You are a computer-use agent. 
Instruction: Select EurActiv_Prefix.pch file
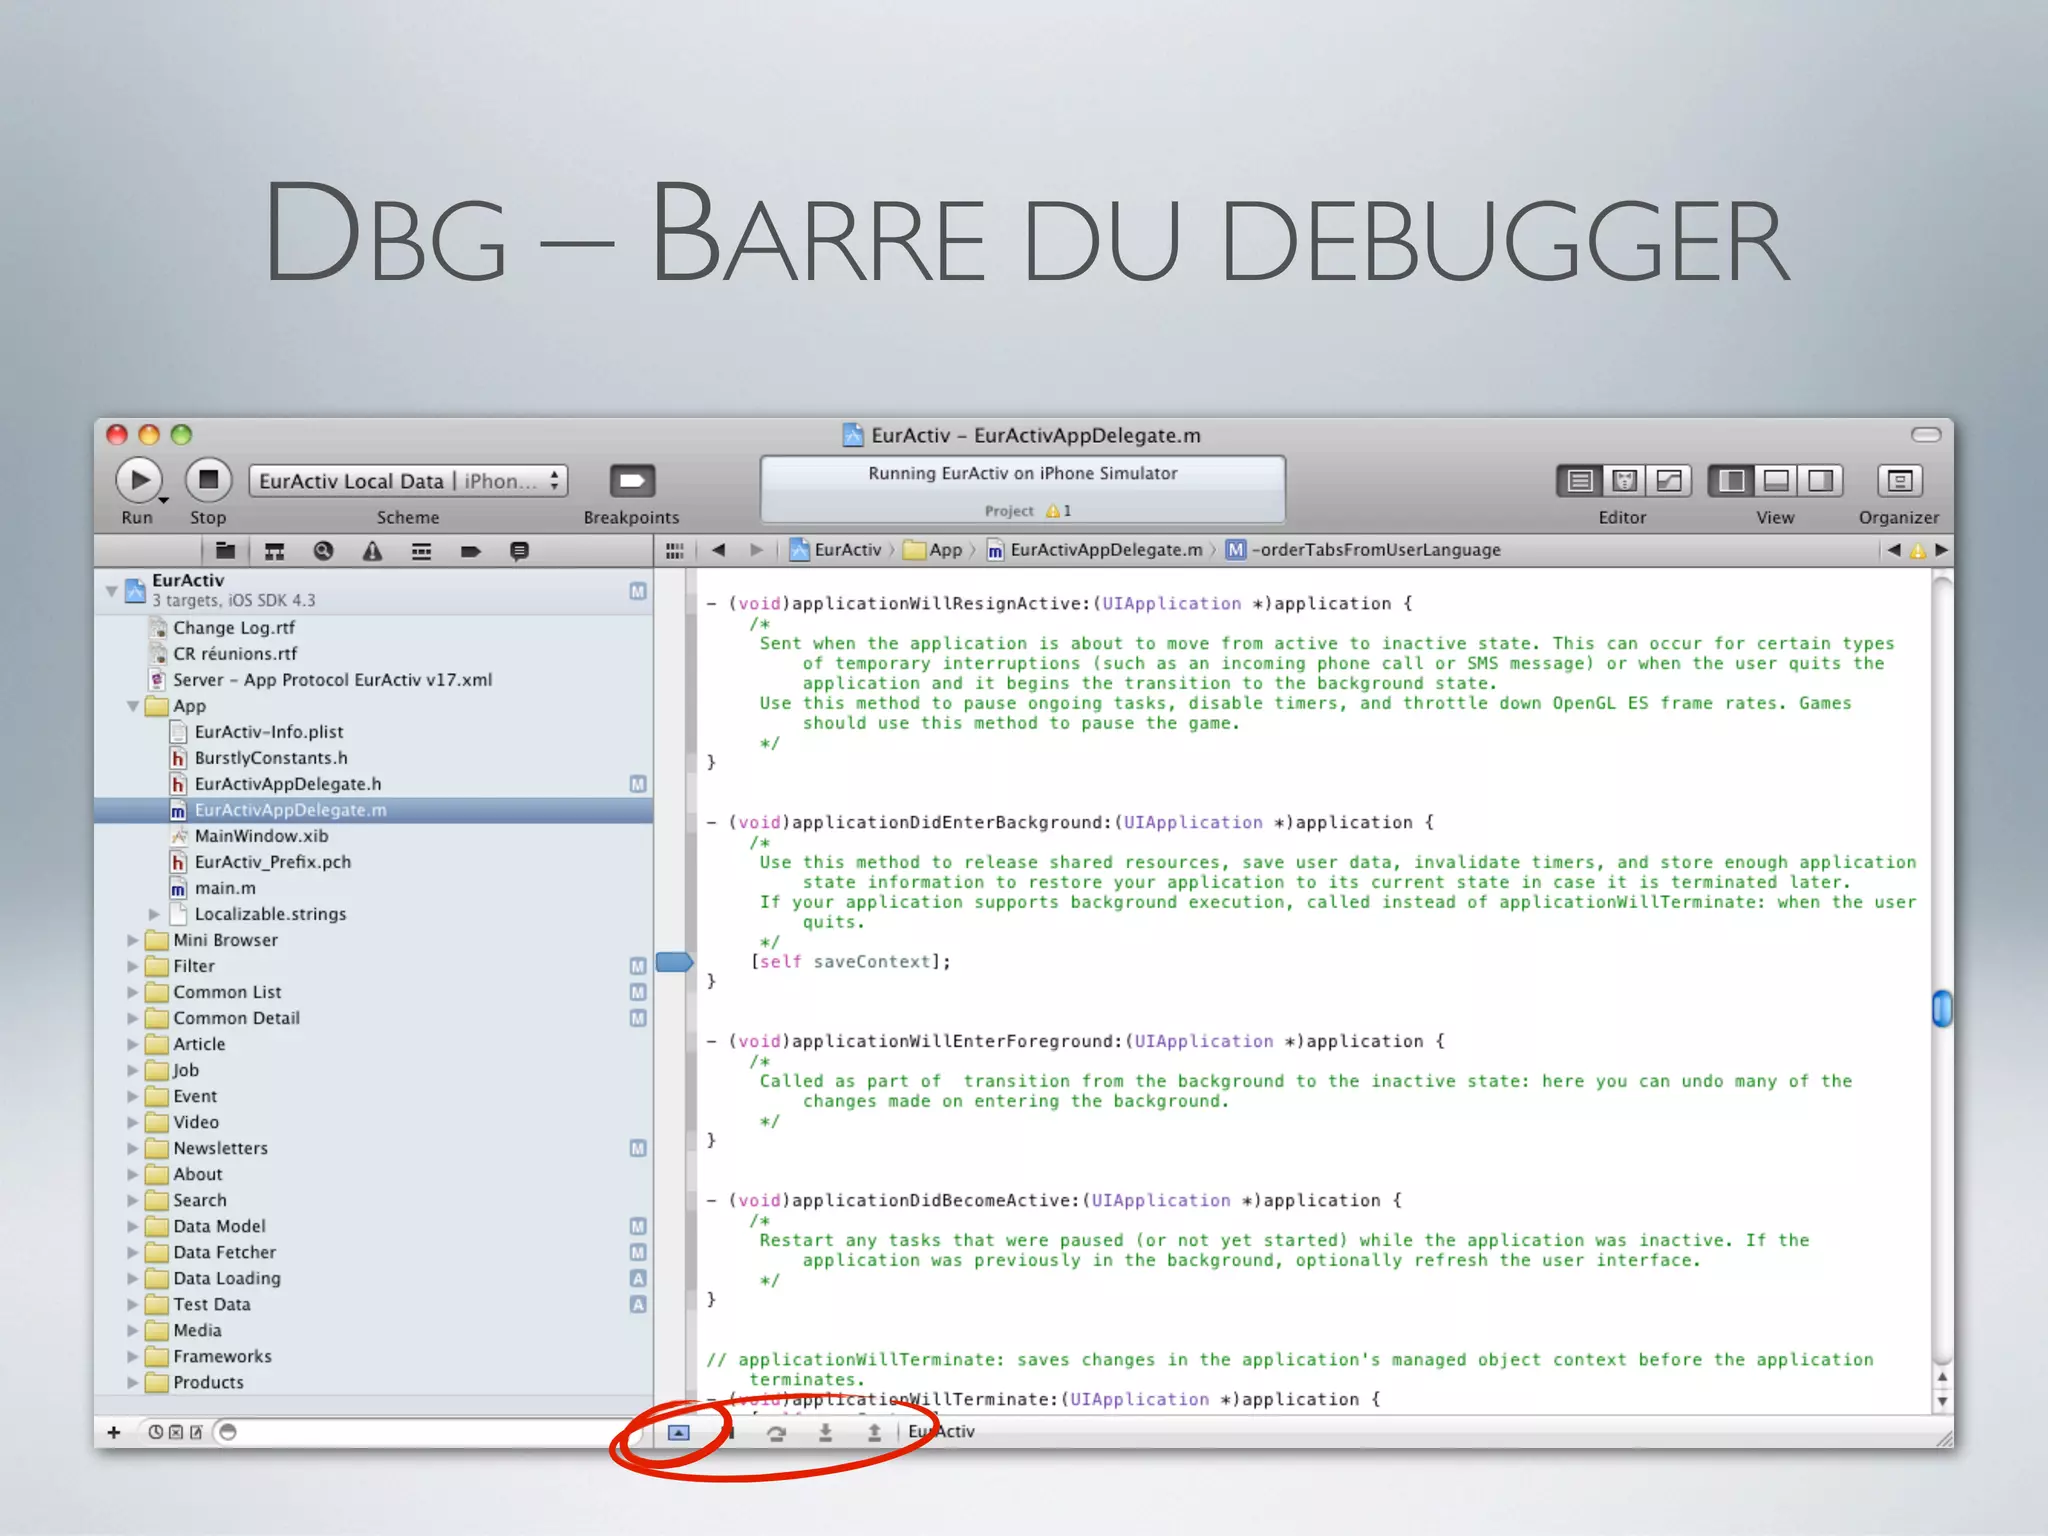point(373,862)
